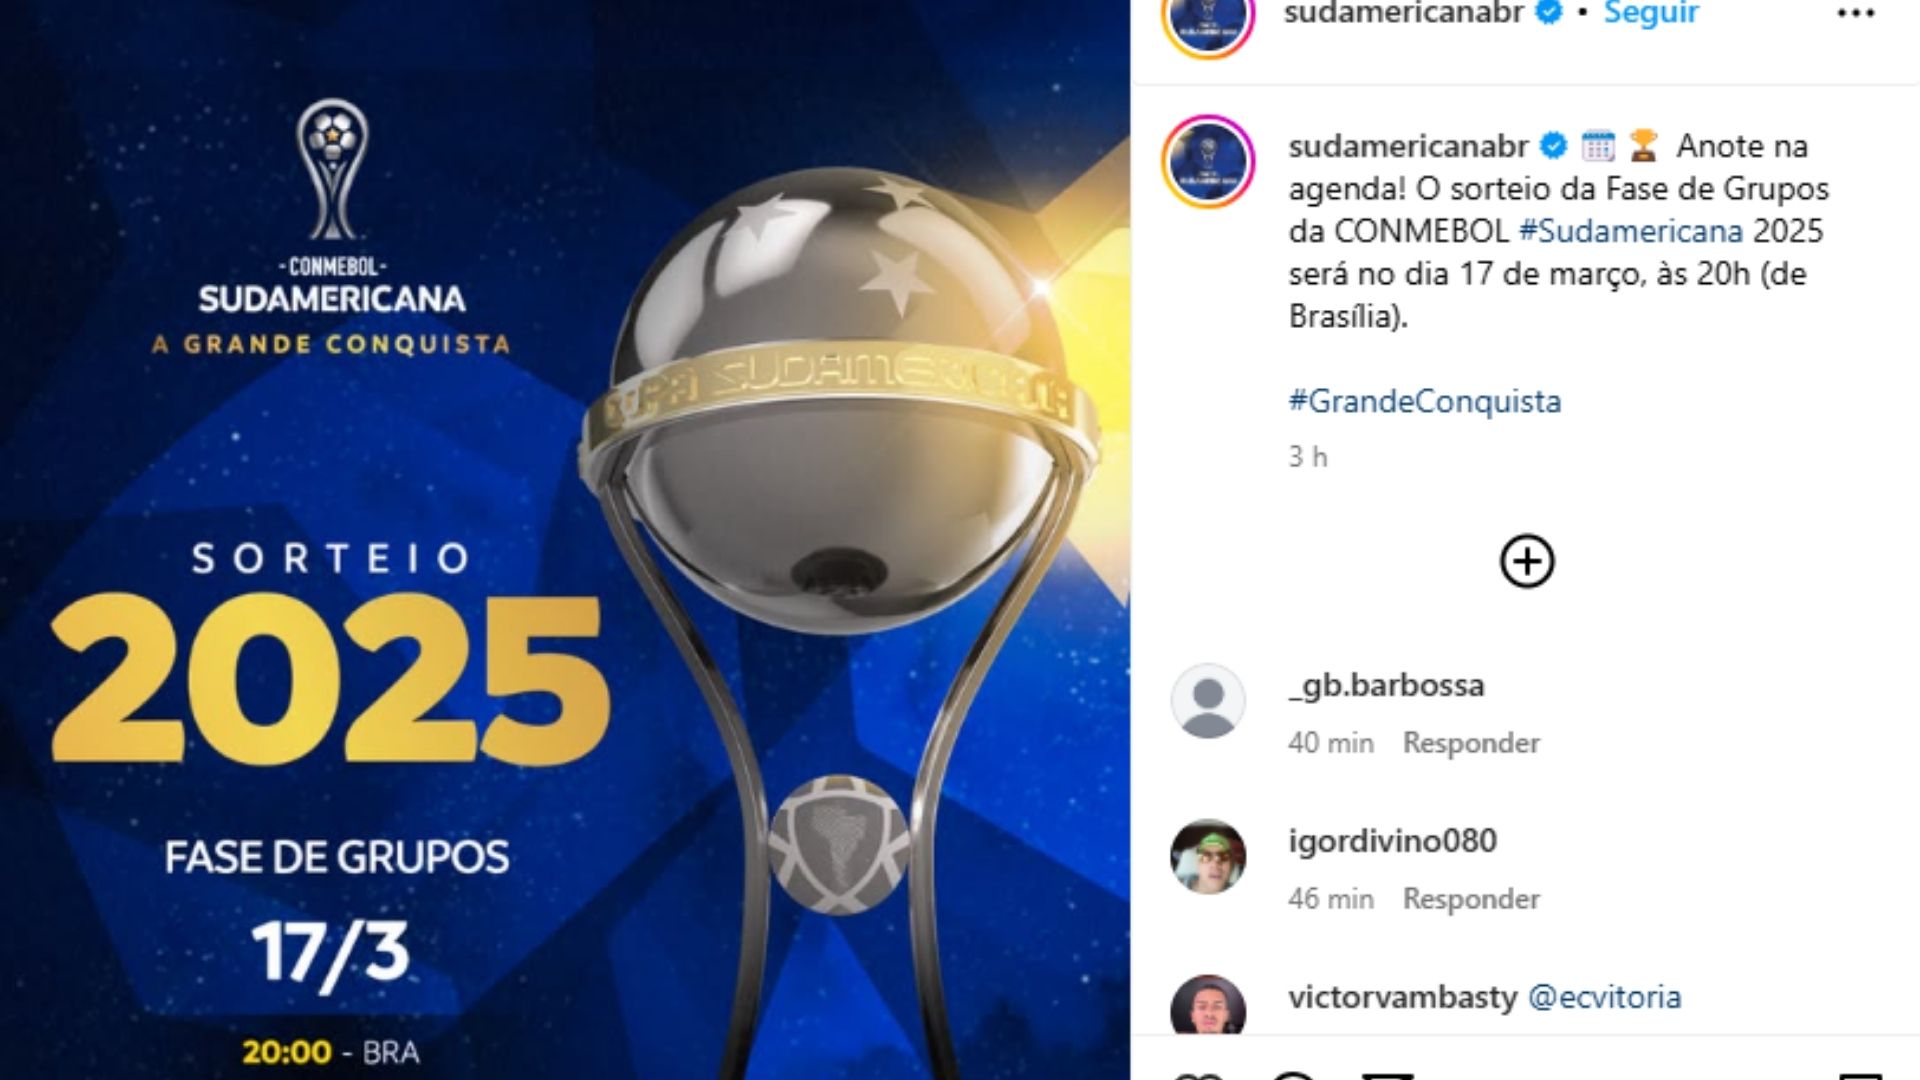Click the 3 h post timestamp
This screenshot has height=1080, width=1920.
(1307, 457)
